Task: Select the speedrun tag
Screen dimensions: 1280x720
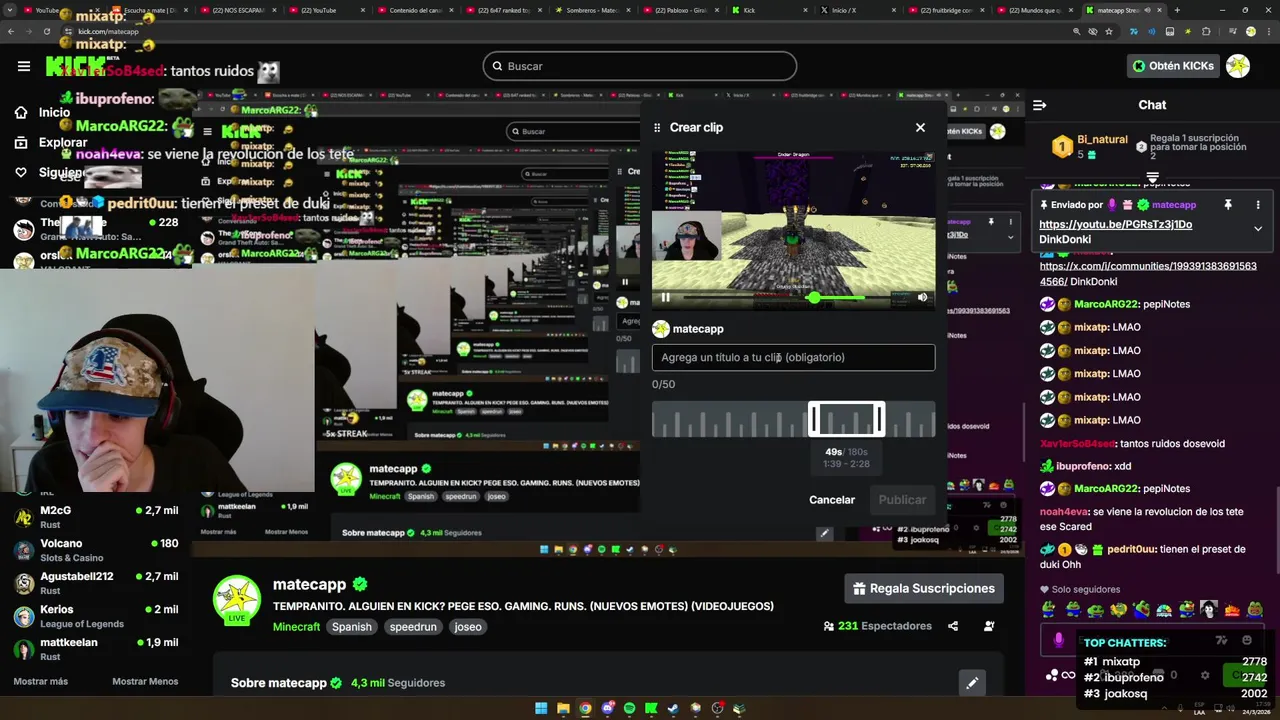Action: (413, 627)
